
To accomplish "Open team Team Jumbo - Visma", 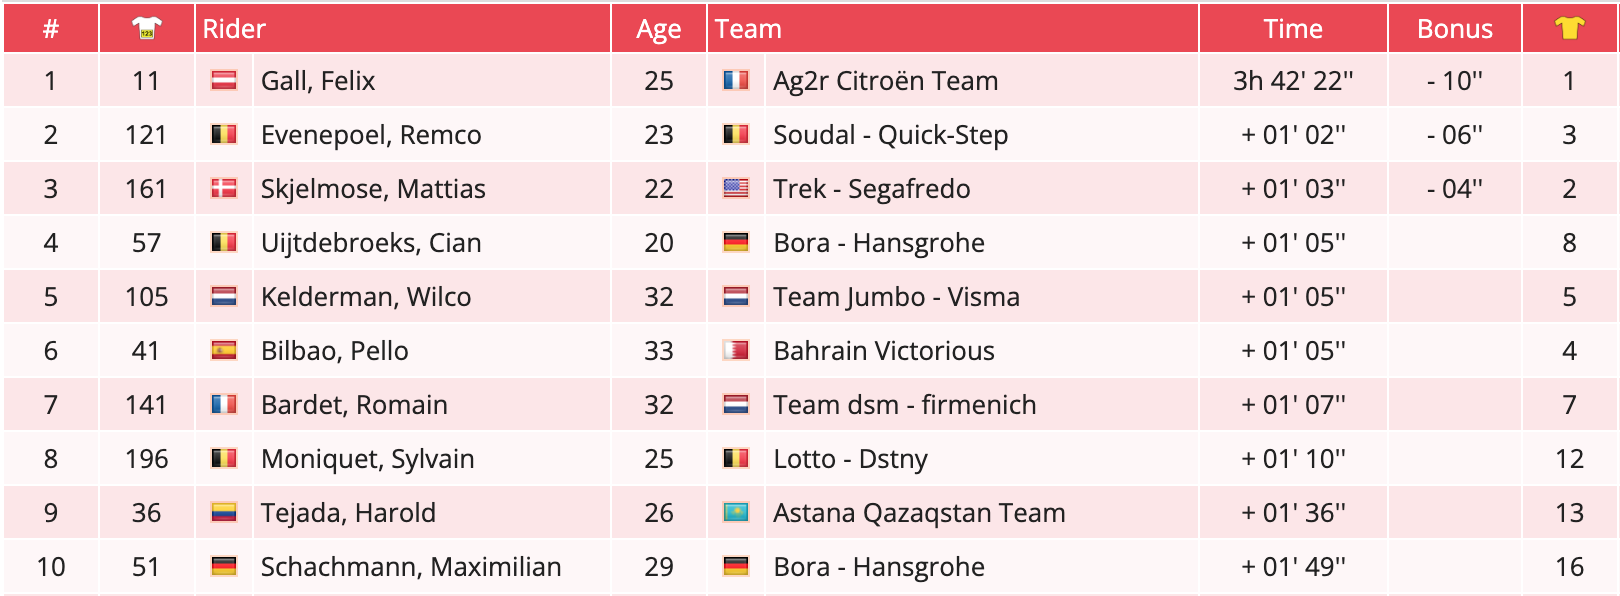I will click(896, 297).
